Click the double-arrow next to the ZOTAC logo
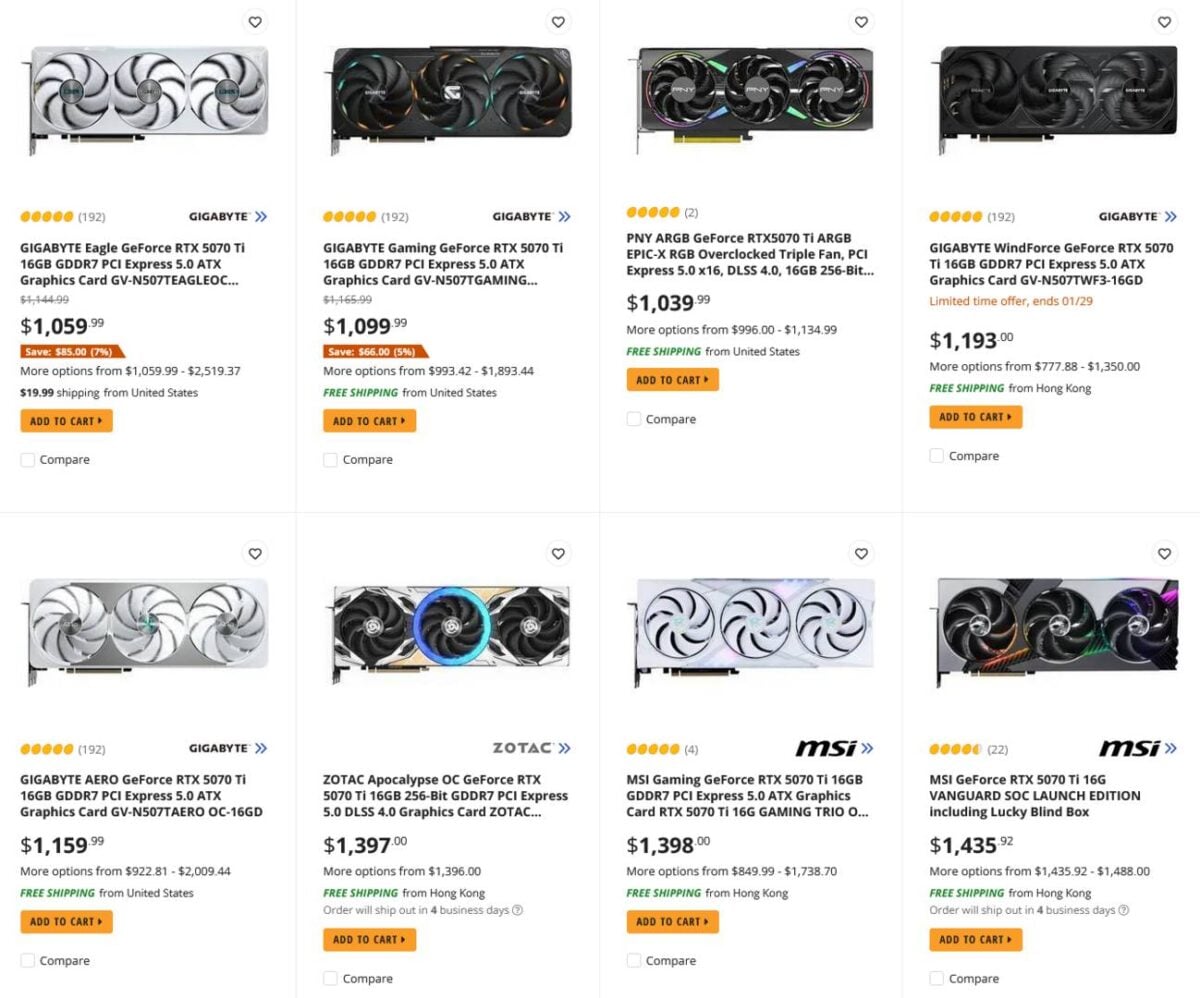 566,747
